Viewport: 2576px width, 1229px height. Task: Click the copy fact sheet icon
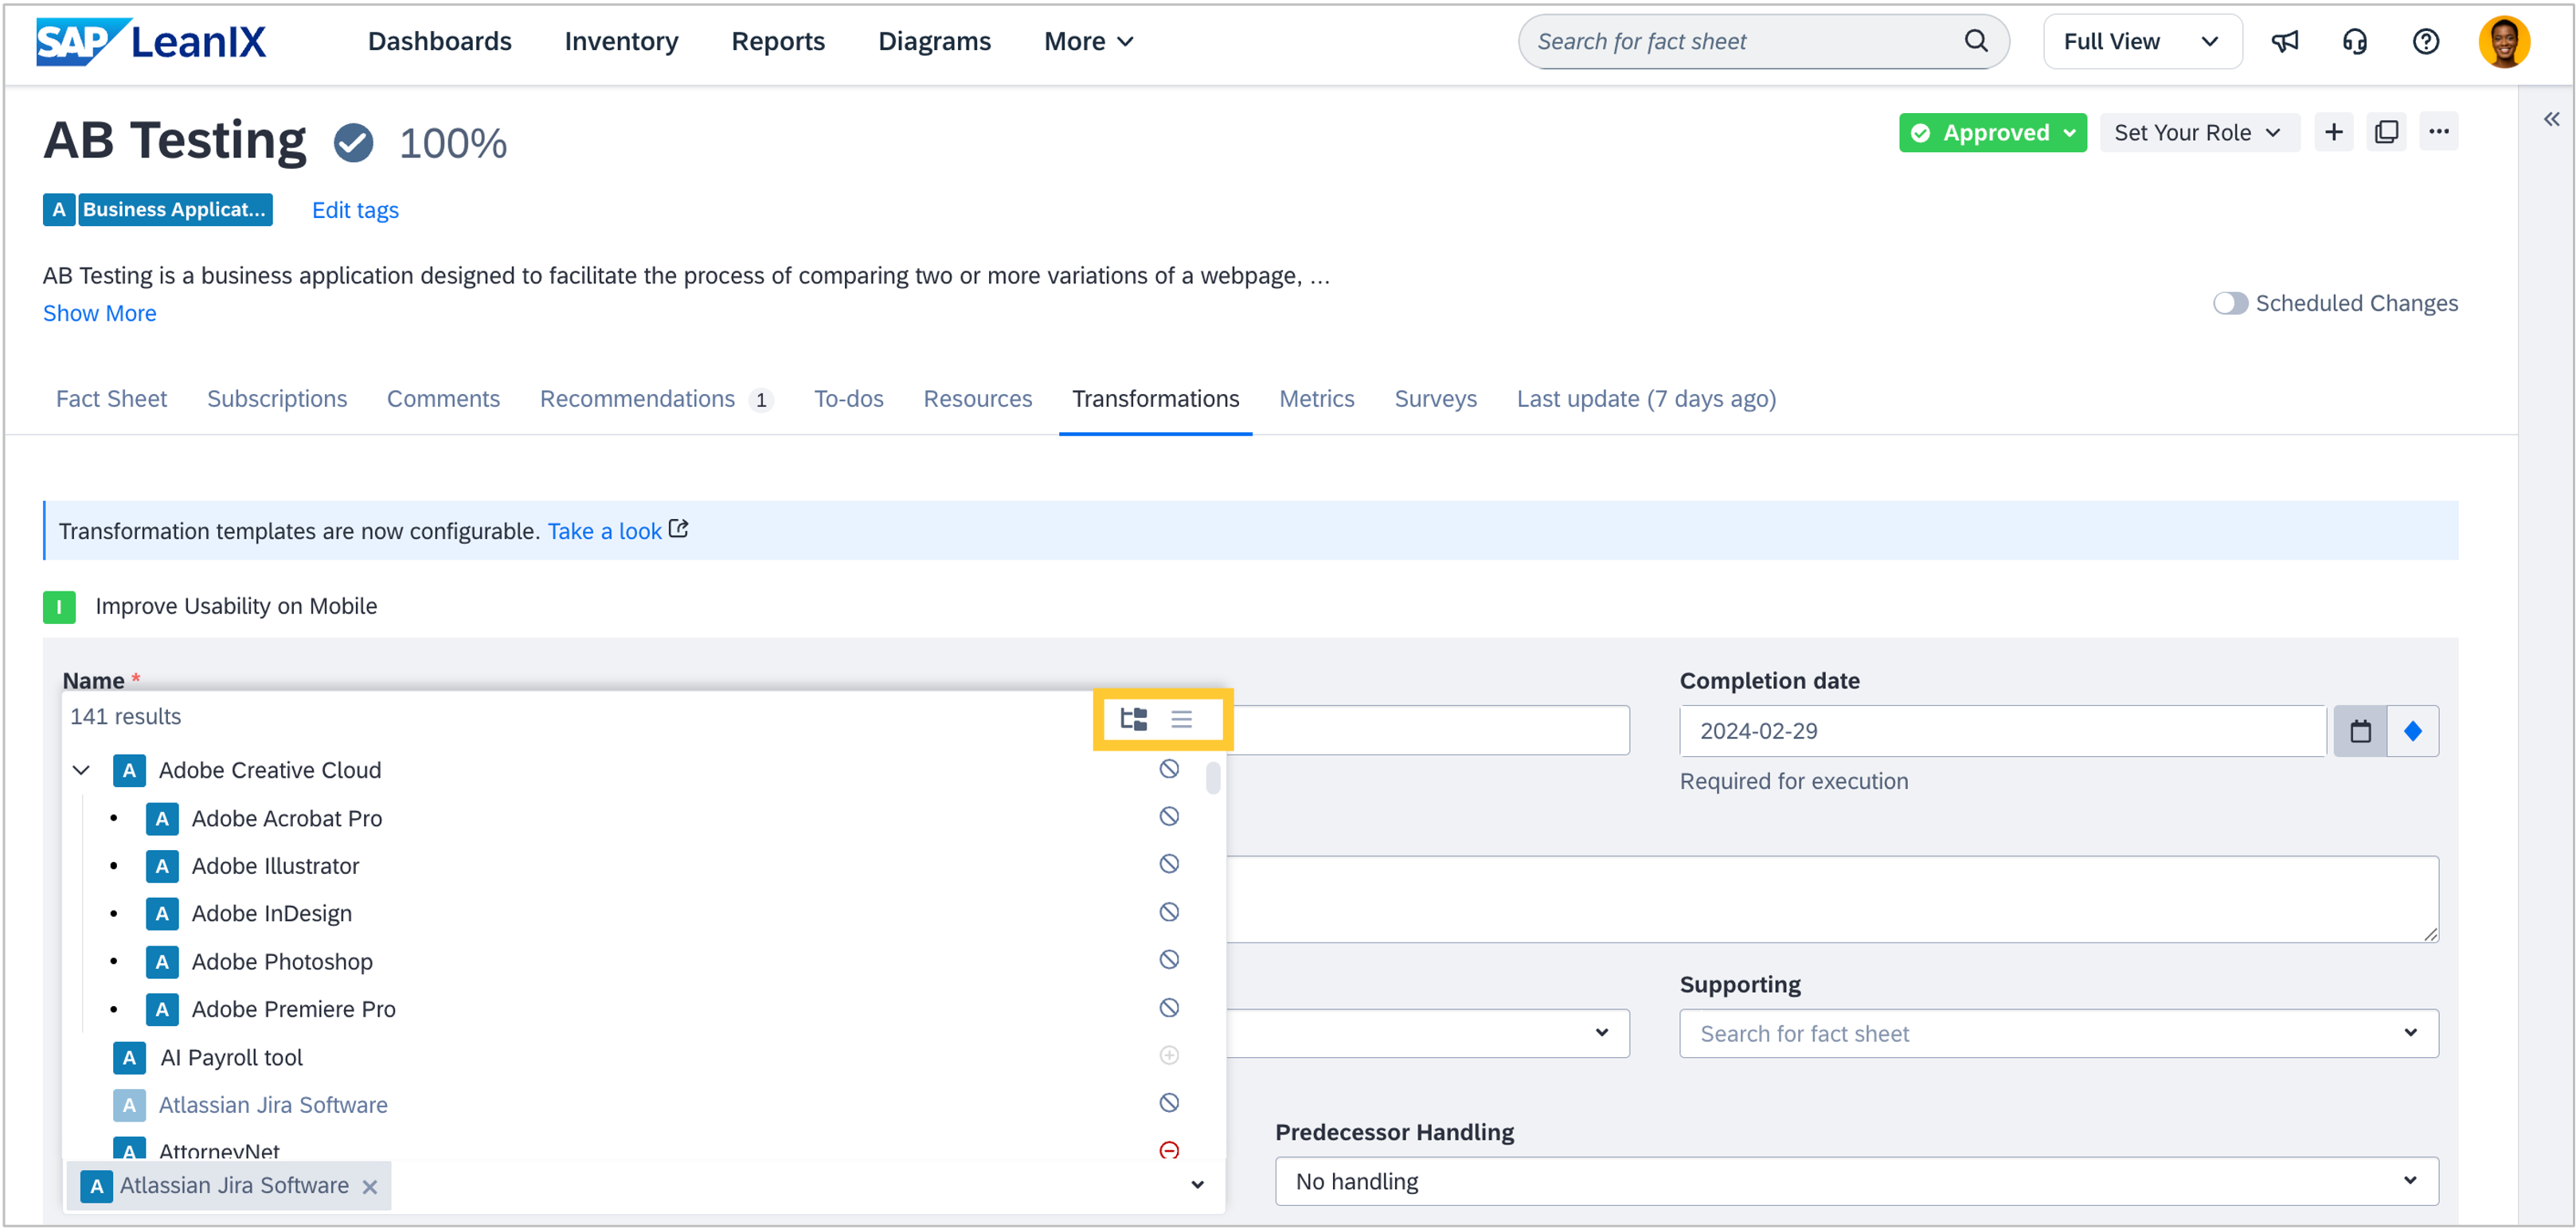[2386, 132]
